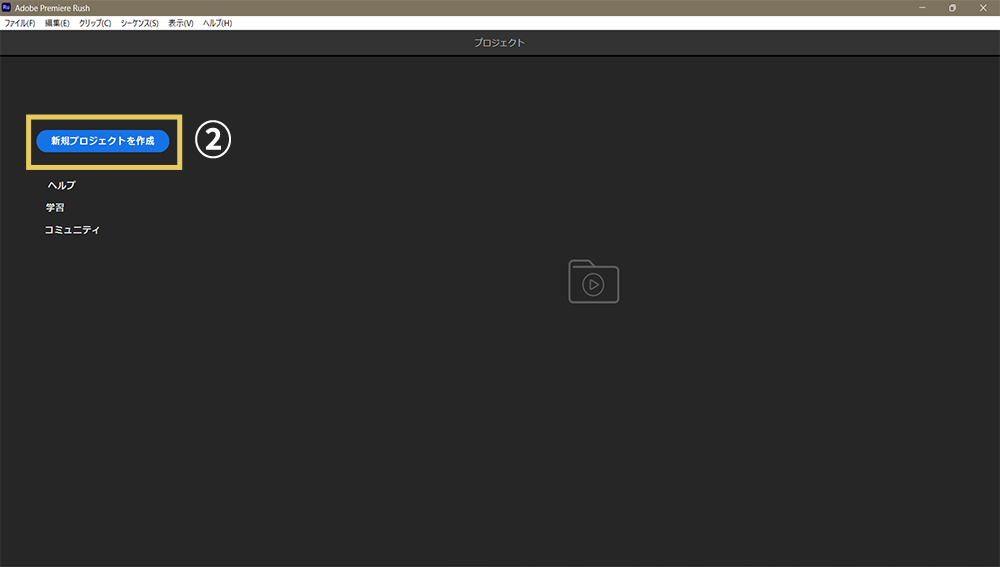Close the Adobe Premiere Rush window
This screenshot has height=567, width=1000.
983,8
